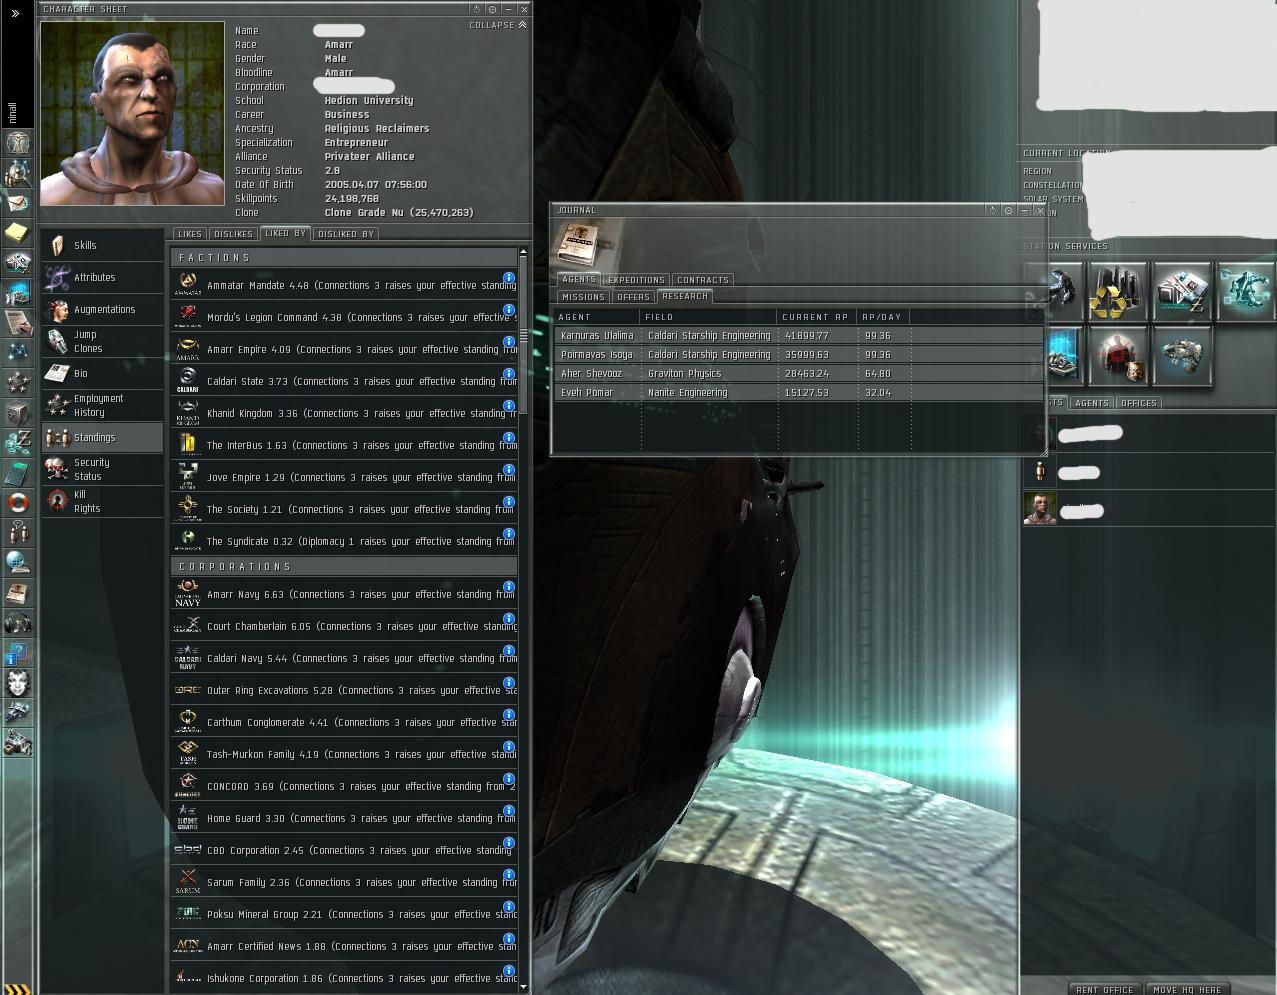Select research agent Karnuras Ulalima row
Screen dimensions: 1277x995
click(x=798, y=336)
